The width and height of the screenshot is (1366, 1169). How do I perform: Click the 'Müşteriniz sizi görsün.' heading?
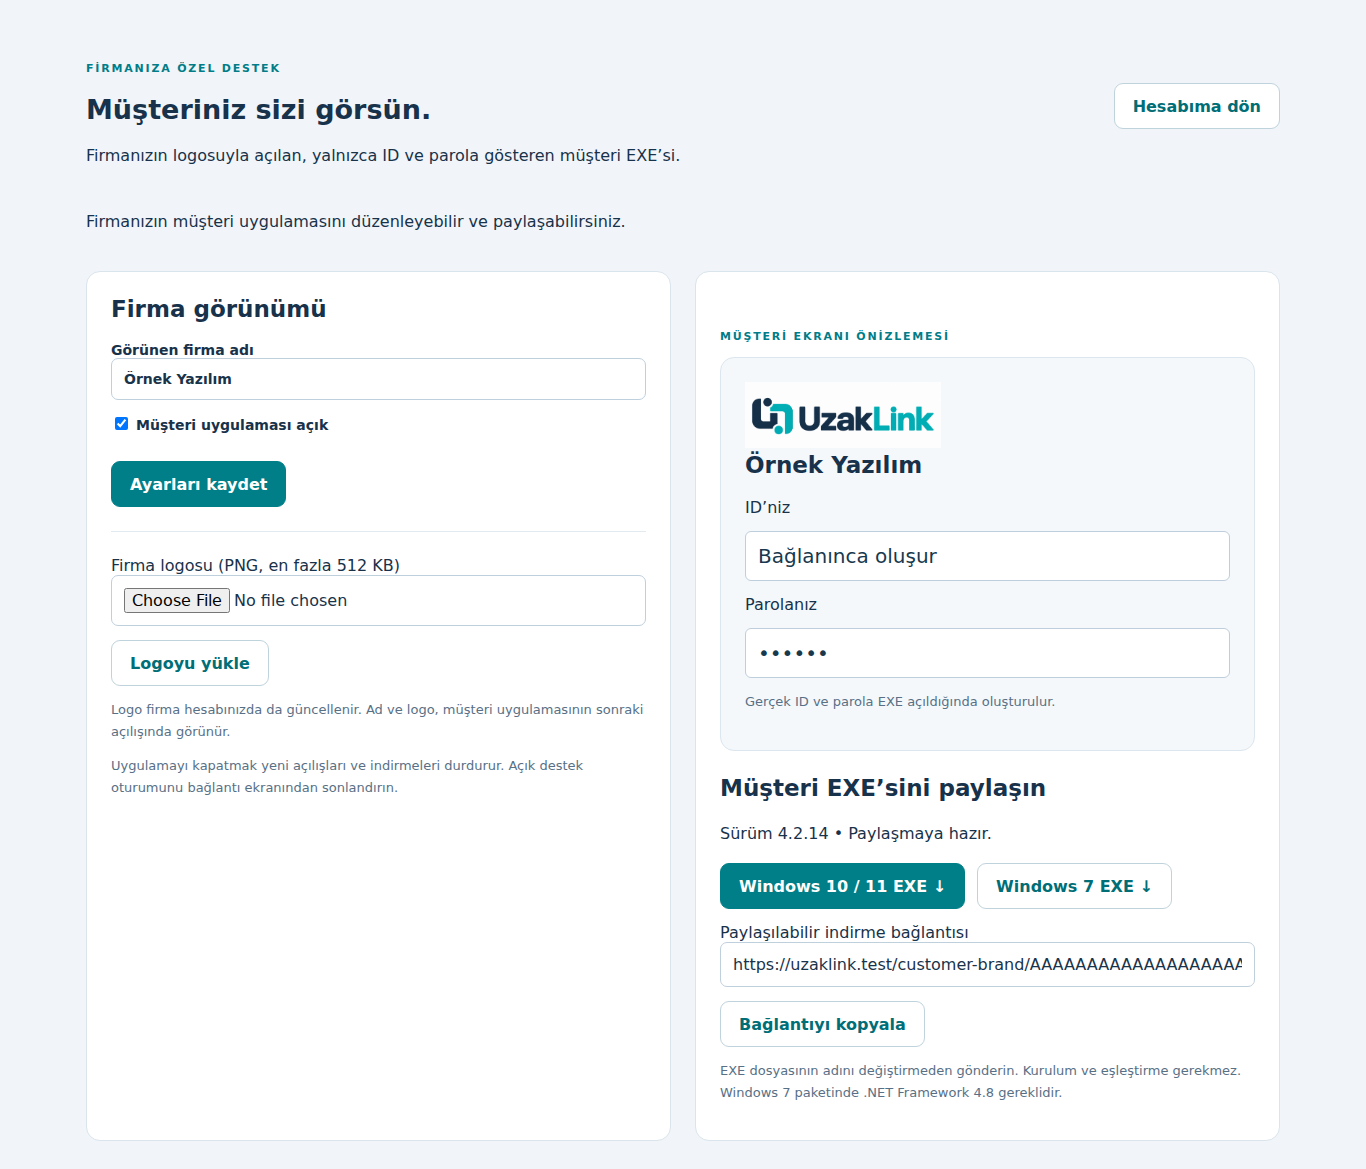pyautogui.click(x=258, y=109)
